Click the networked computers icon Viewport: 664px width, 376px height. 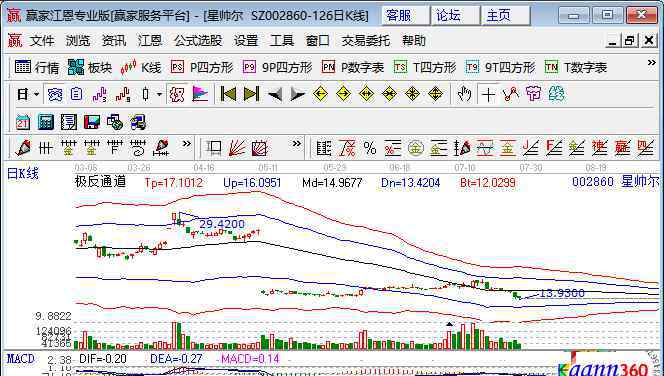(138, 122)
